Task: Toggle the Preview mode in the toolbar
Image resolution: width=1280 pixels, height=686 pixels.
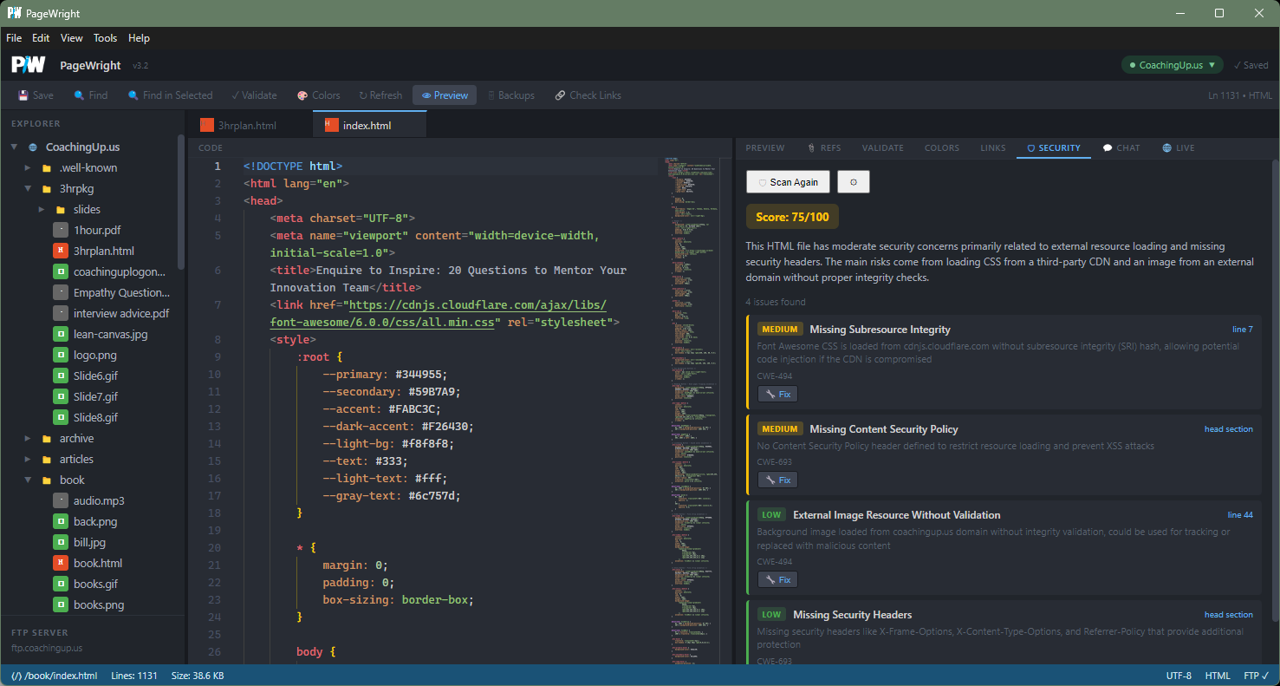Action: (x=444, y=95)
